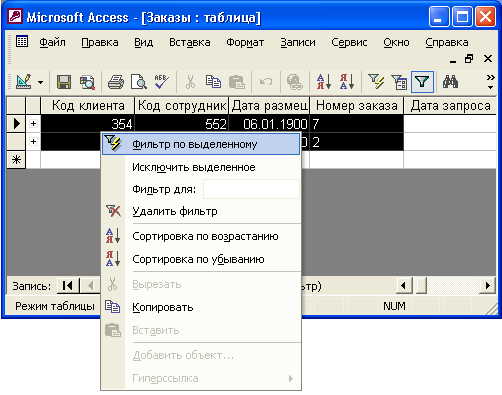Click the table icon in menu bar
Image resolution: width=502 pixels, height=395 pixels.
point(22,41)
